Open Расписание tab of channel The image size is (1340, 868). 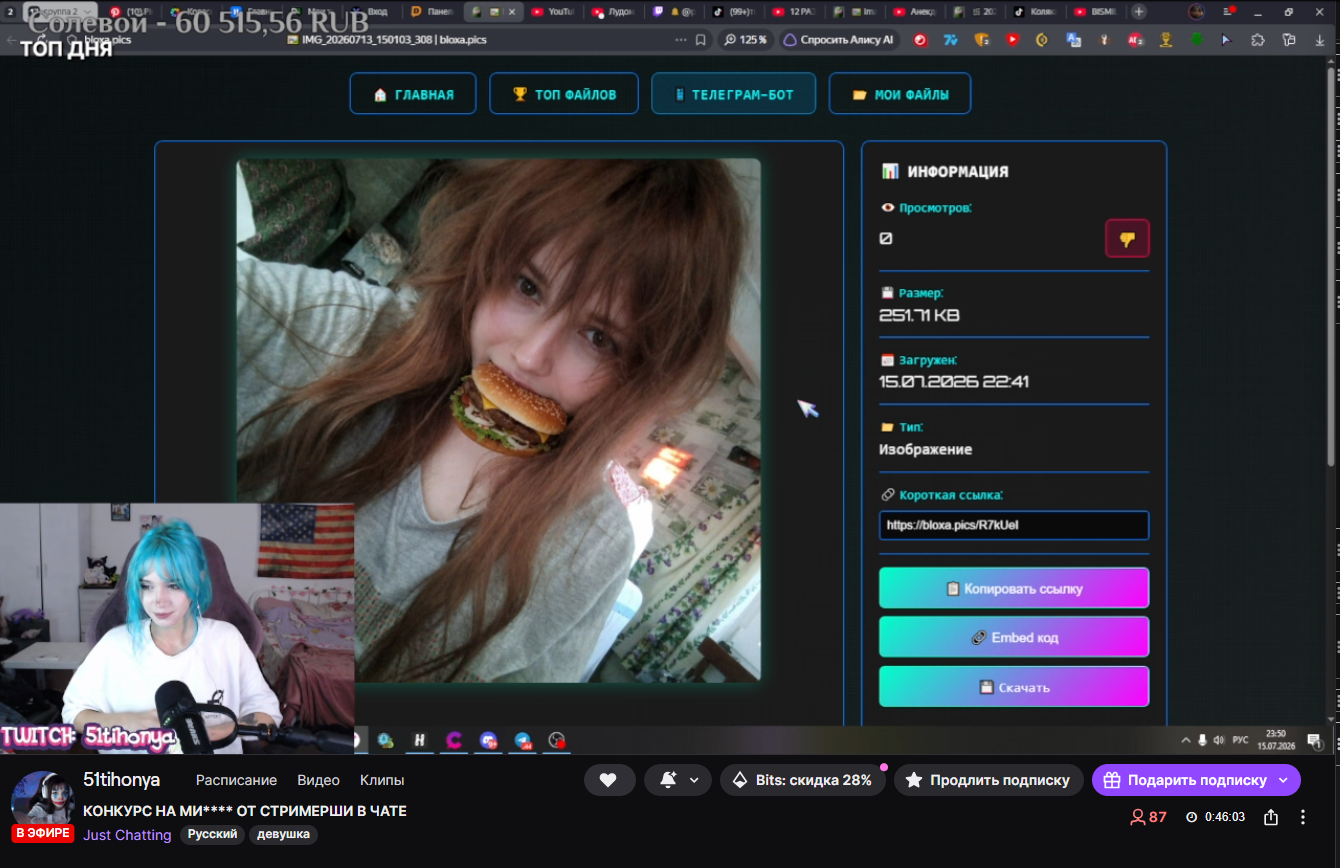click(x=236, y=780)
